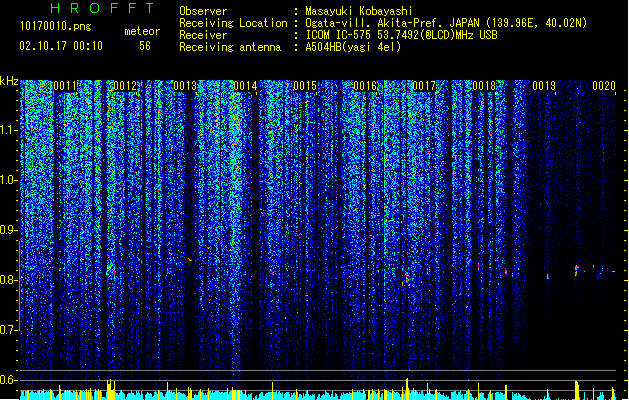
Task: Click the 'Receiving Location' label
Action: point(233,23)
